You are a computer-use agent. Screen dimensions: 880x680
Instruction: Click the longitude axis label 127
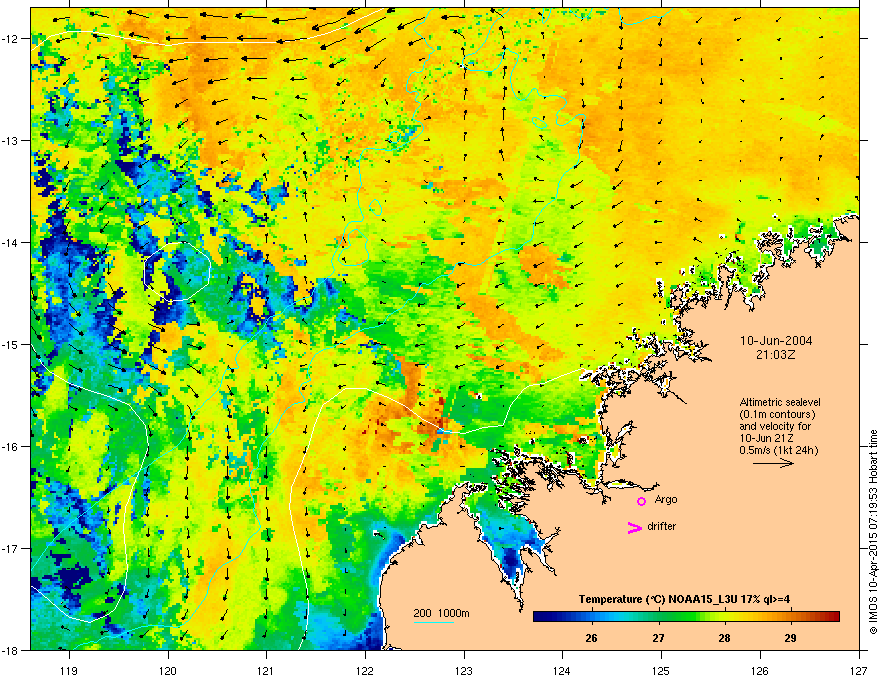859,670
